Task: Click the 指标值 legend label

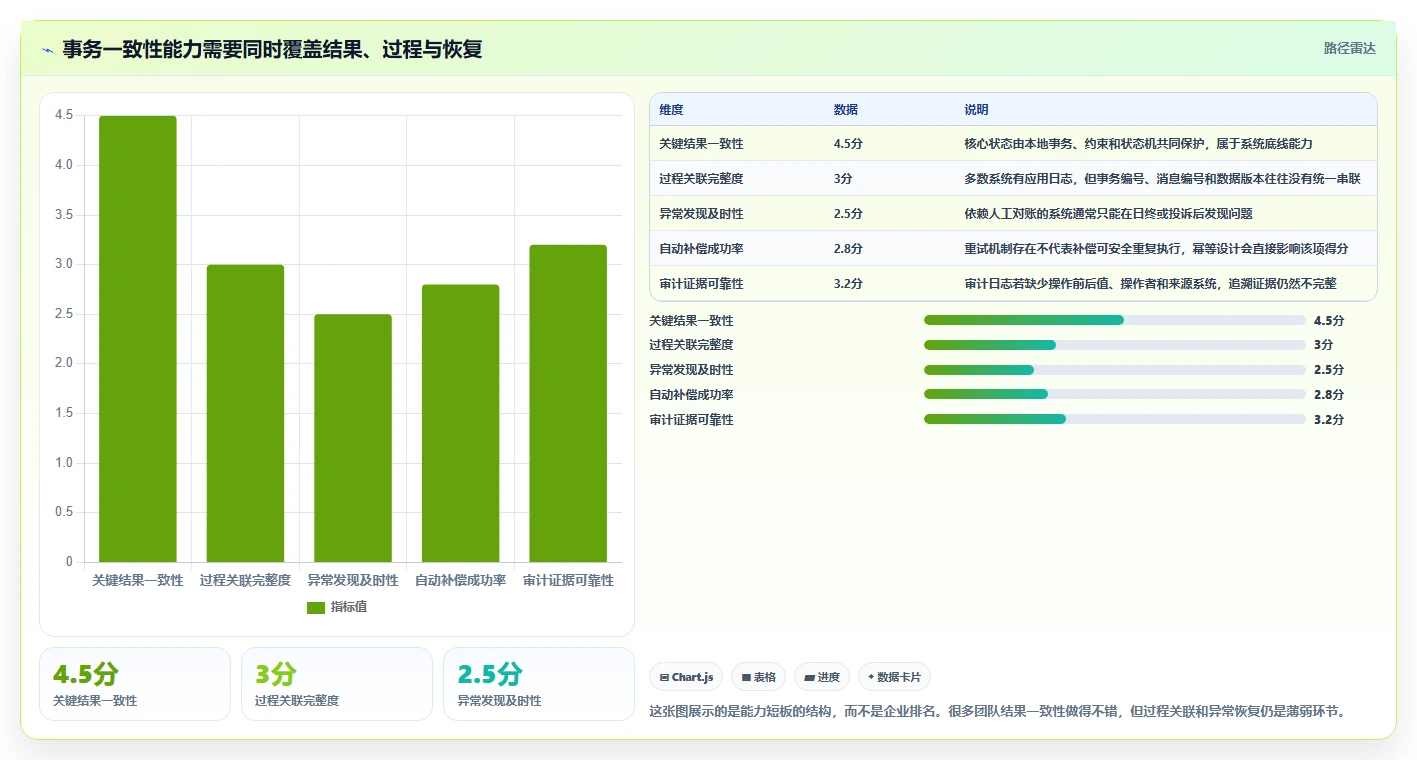Action: pyautogui.click(x=349, y=607)
